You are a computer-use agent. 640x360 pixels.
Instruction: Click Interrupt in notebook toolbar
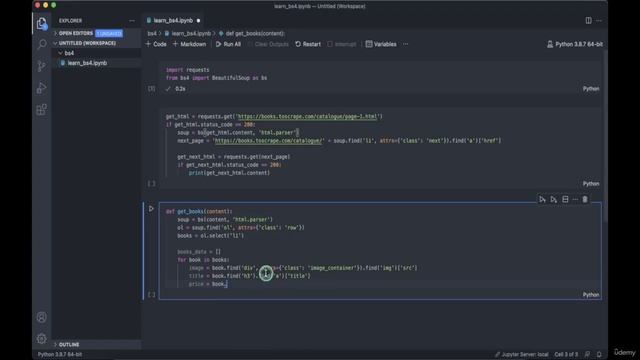coord(342,44)
